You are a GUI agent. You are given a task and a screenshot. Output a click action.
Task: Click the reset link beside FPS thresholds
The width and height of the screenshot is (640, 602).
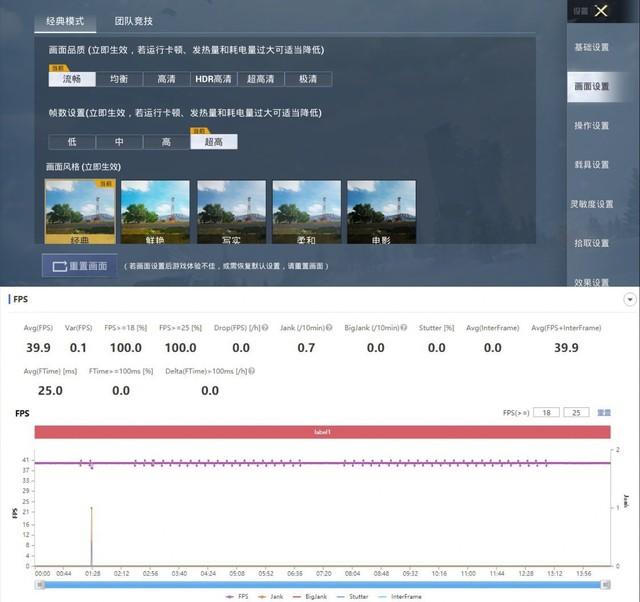[x=604, y=413]
